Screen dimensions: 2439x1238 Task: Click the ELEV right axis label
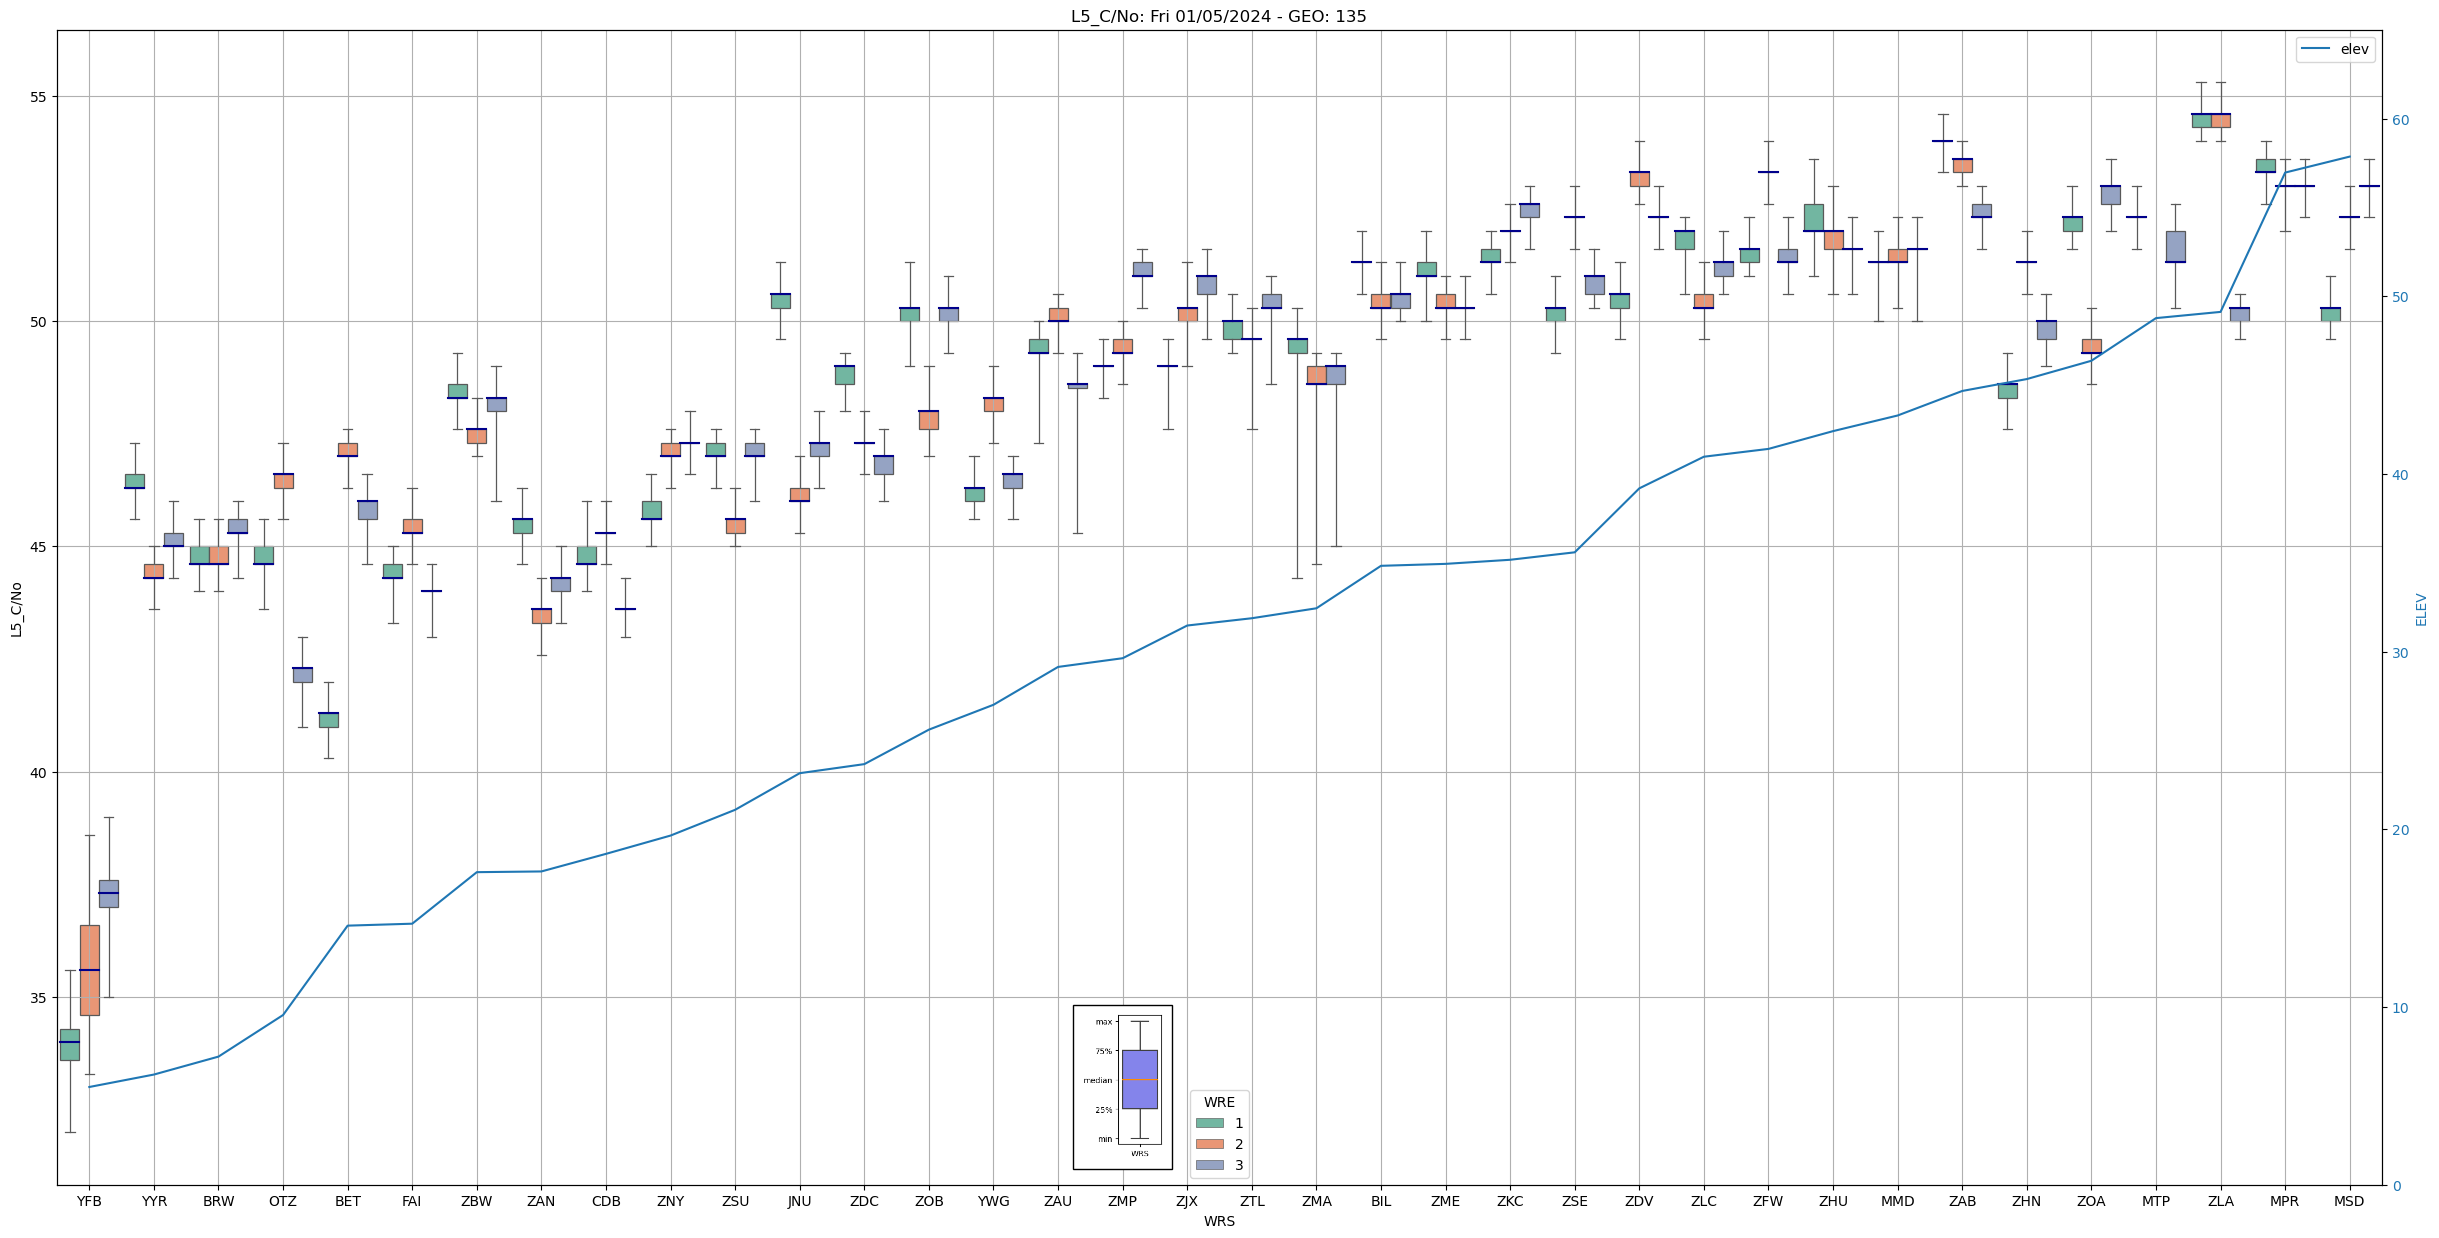point(2421,609)
